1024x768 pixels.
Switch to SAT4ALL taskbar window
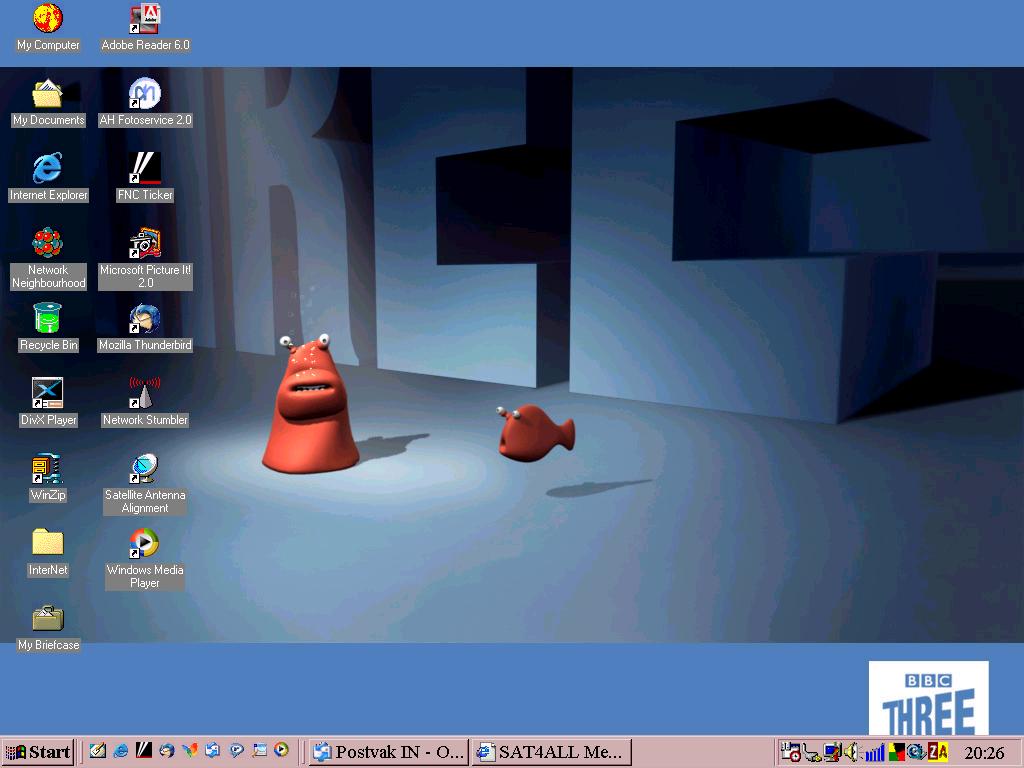click(x=552, y=752)
